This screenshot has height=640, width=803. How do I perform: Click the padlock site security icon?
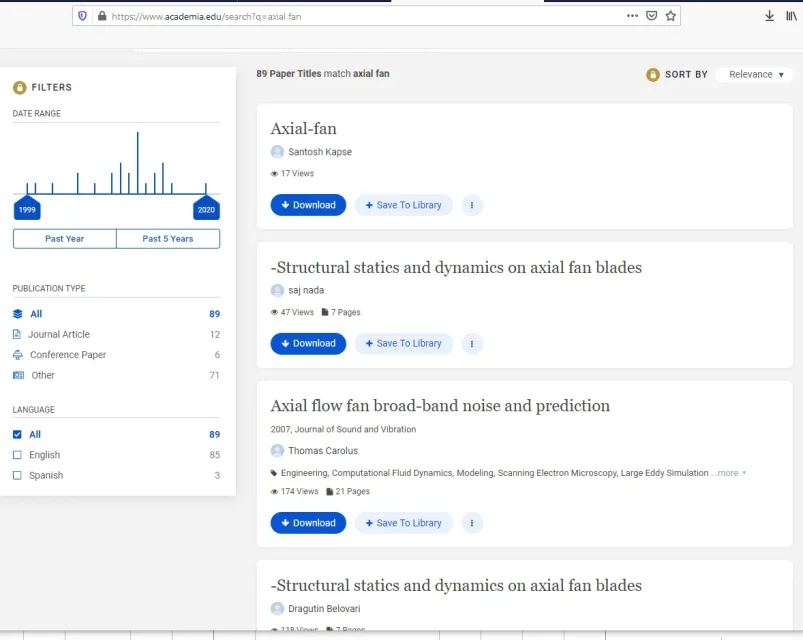[x=99, y=16]
